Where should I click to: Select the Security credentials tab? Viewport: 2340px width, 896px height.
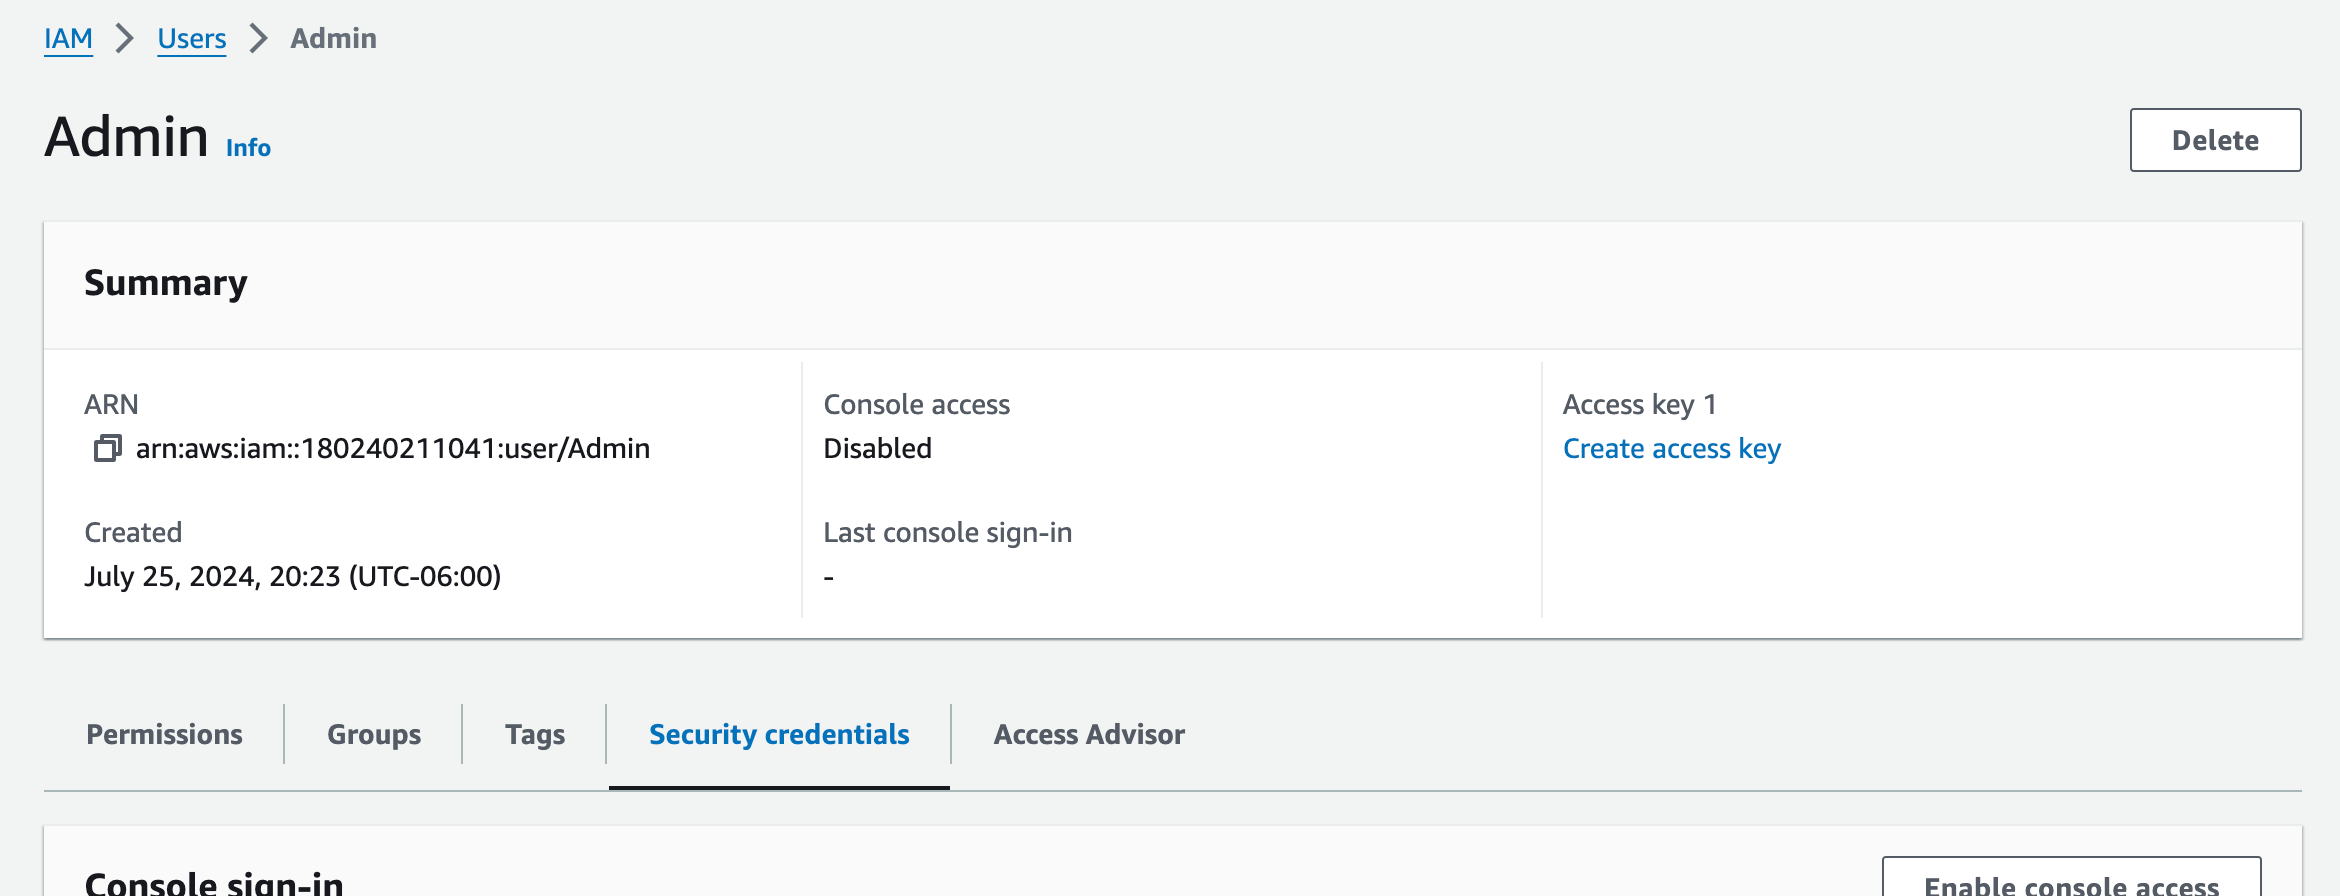(779, 735)
